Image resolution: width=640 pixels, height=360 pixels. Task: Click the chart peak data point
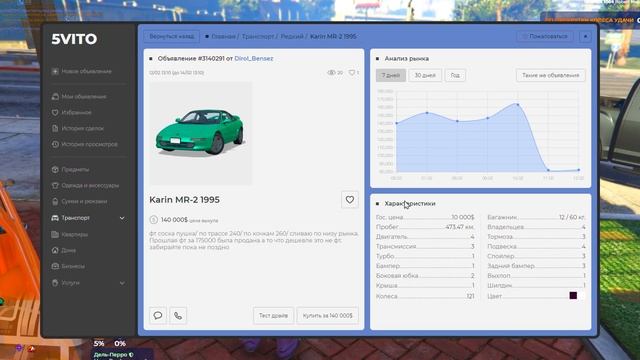518,105
